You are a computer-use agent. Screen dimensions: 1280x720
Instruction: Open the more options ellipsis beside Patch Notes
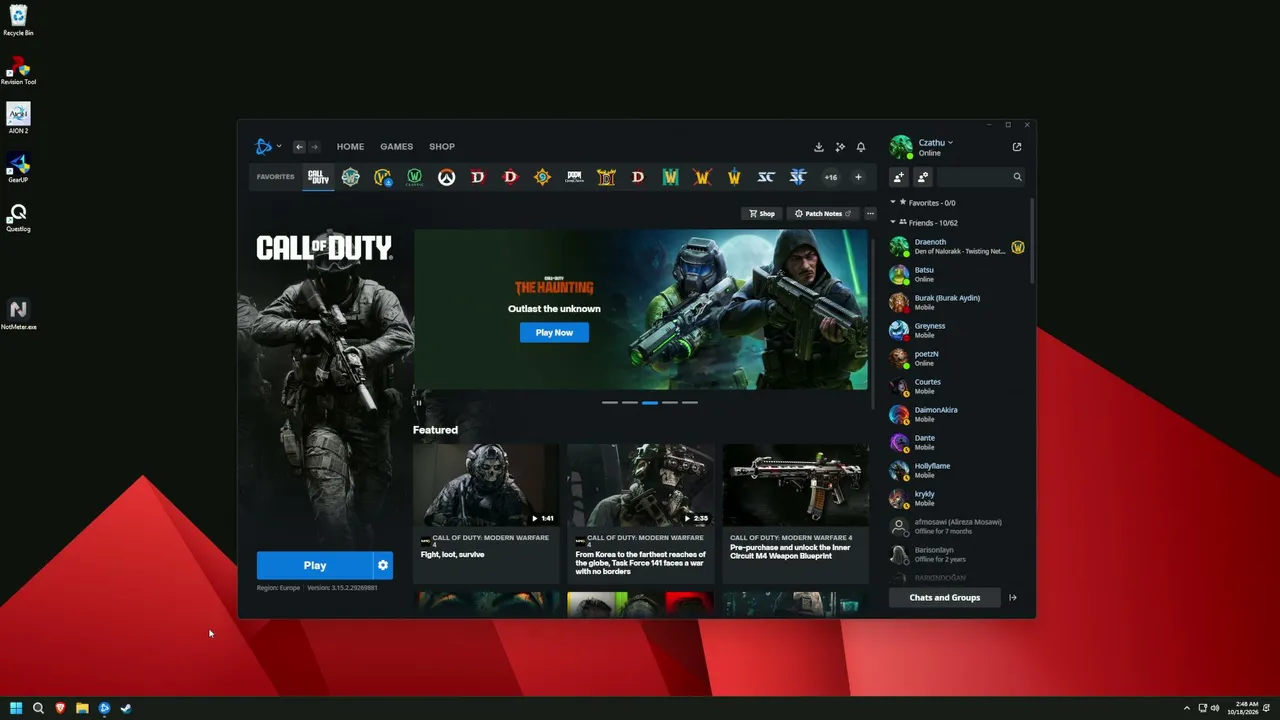tap(870, 213)
